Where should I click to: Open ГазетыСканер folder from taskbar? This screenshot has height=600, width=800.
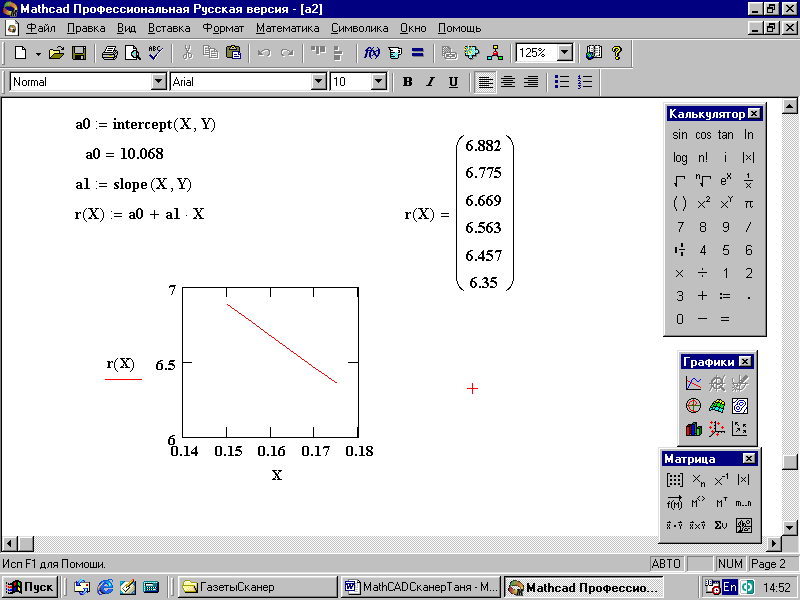pyautogui.click(x=258, y=587)
